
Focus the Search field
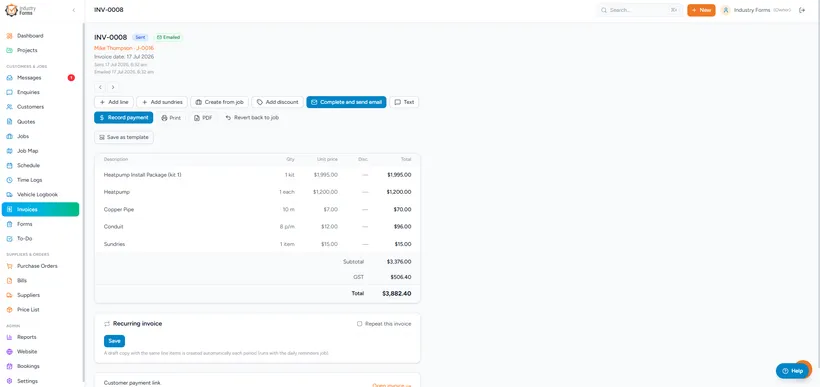click(x=640, y=10)
